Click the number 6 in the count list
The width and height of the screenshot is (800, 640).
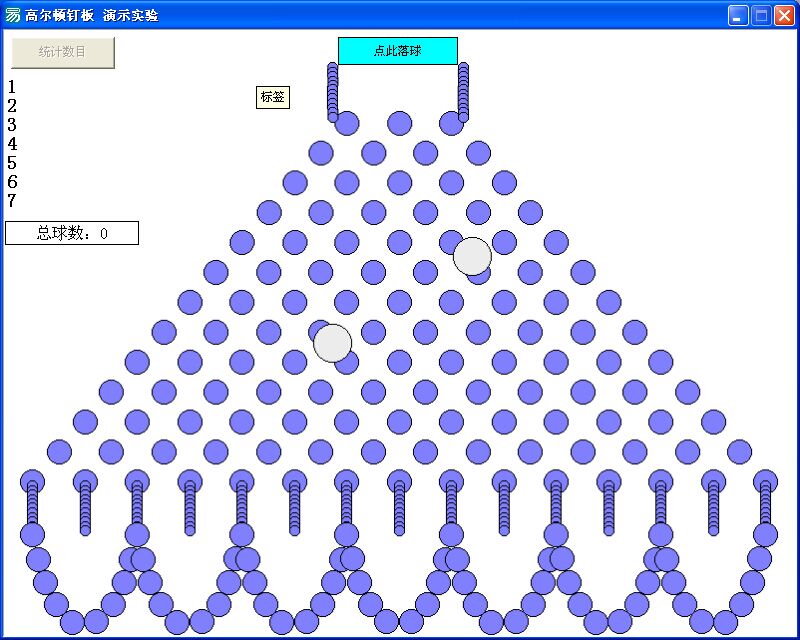click(12, 182)
